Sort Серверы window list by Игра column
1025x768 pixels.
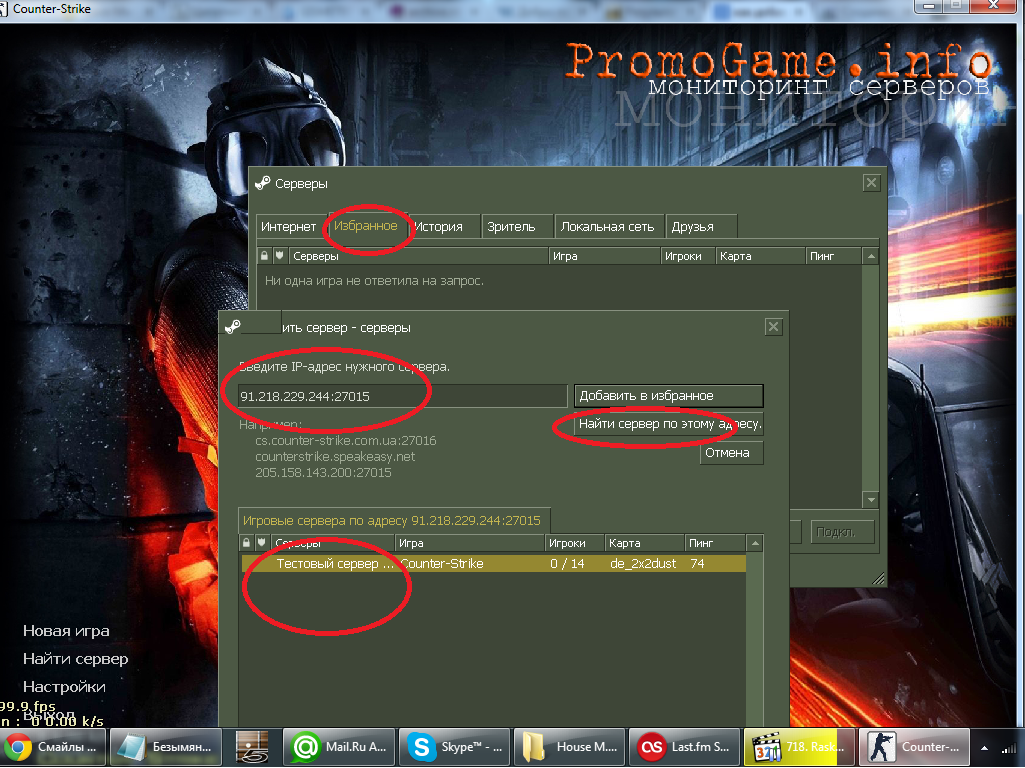point(605,256)
